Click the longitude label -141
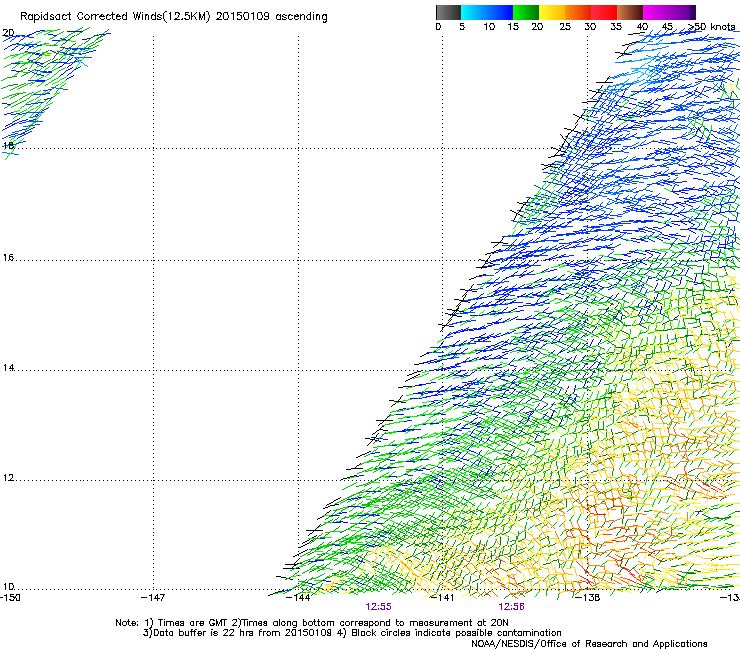The image size is (740, 650). click(442, 598)
